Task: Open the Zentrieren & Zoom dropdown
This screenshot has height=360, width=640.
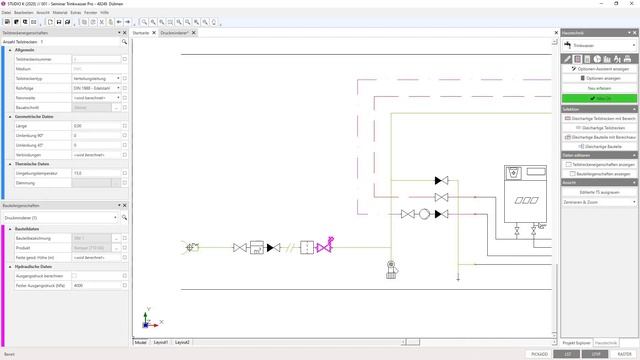Action: [x=633, y=202]
